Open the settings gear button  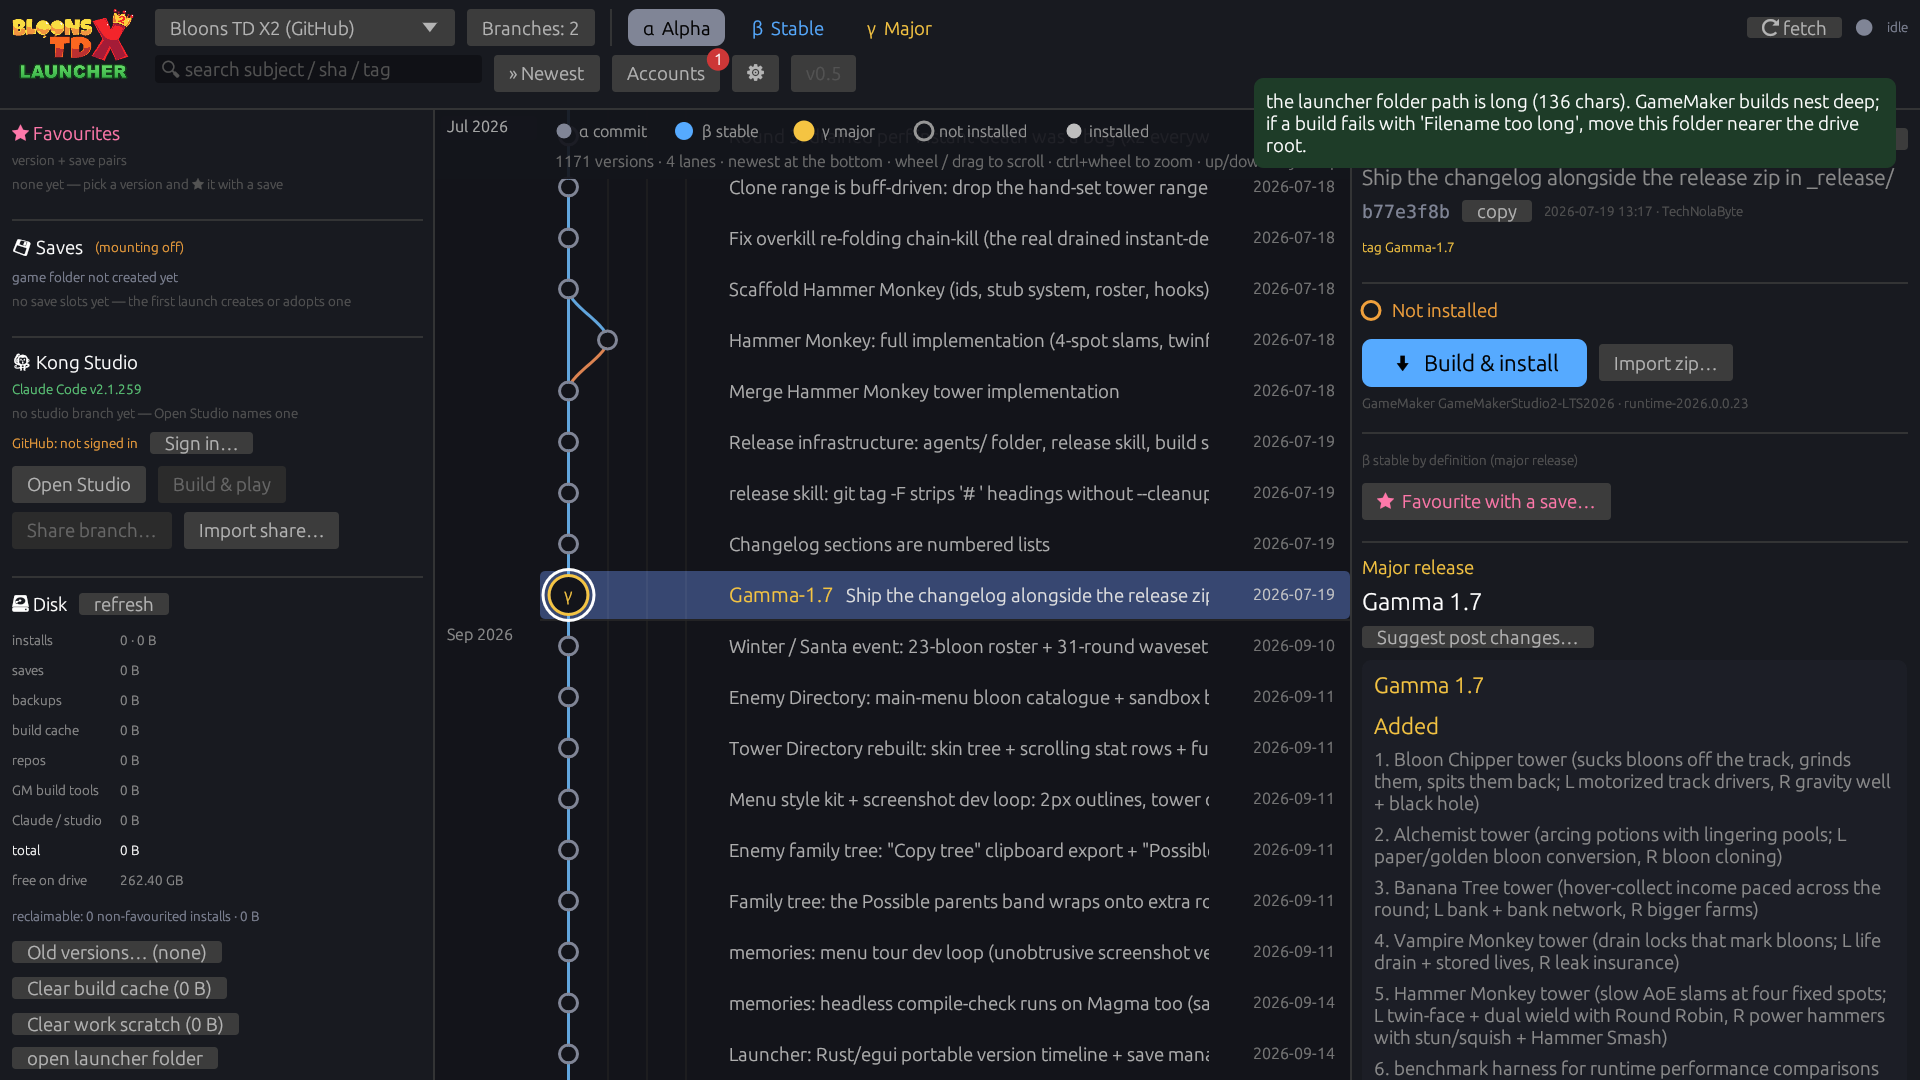coord(755,73)
